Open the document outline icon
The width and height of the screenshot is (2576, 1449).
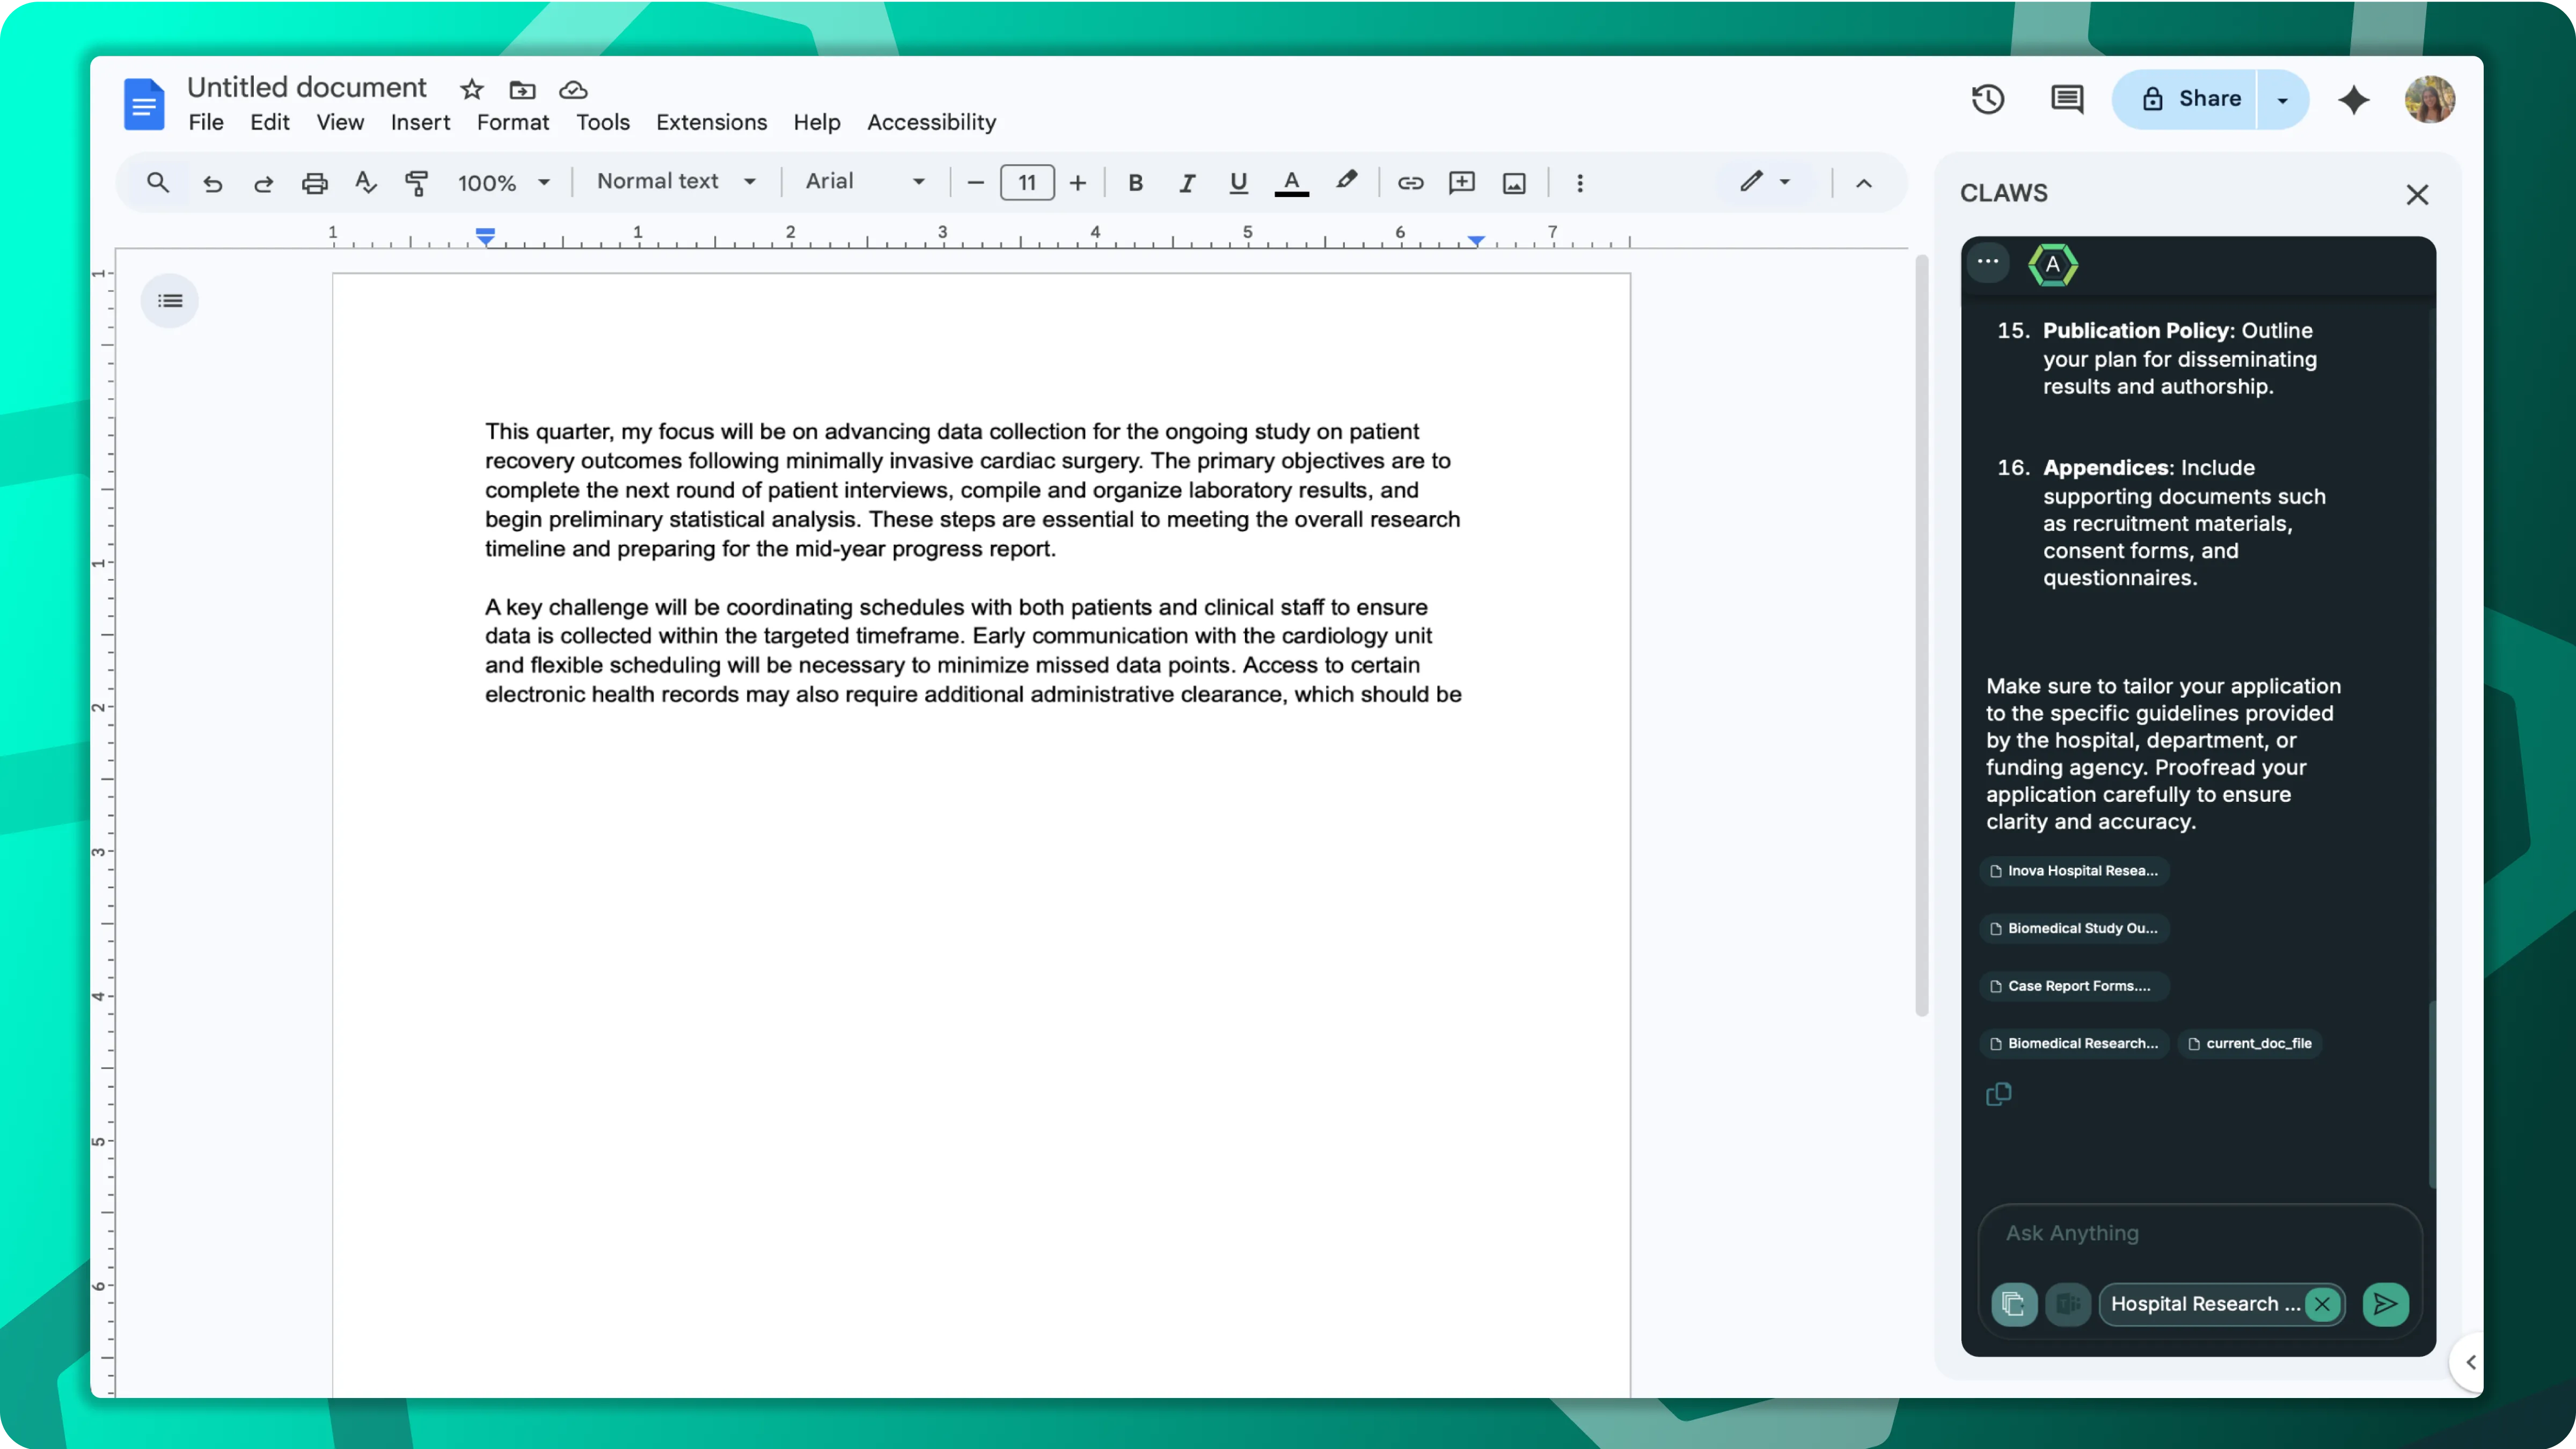pyautogui.click(x=170, y=301)
